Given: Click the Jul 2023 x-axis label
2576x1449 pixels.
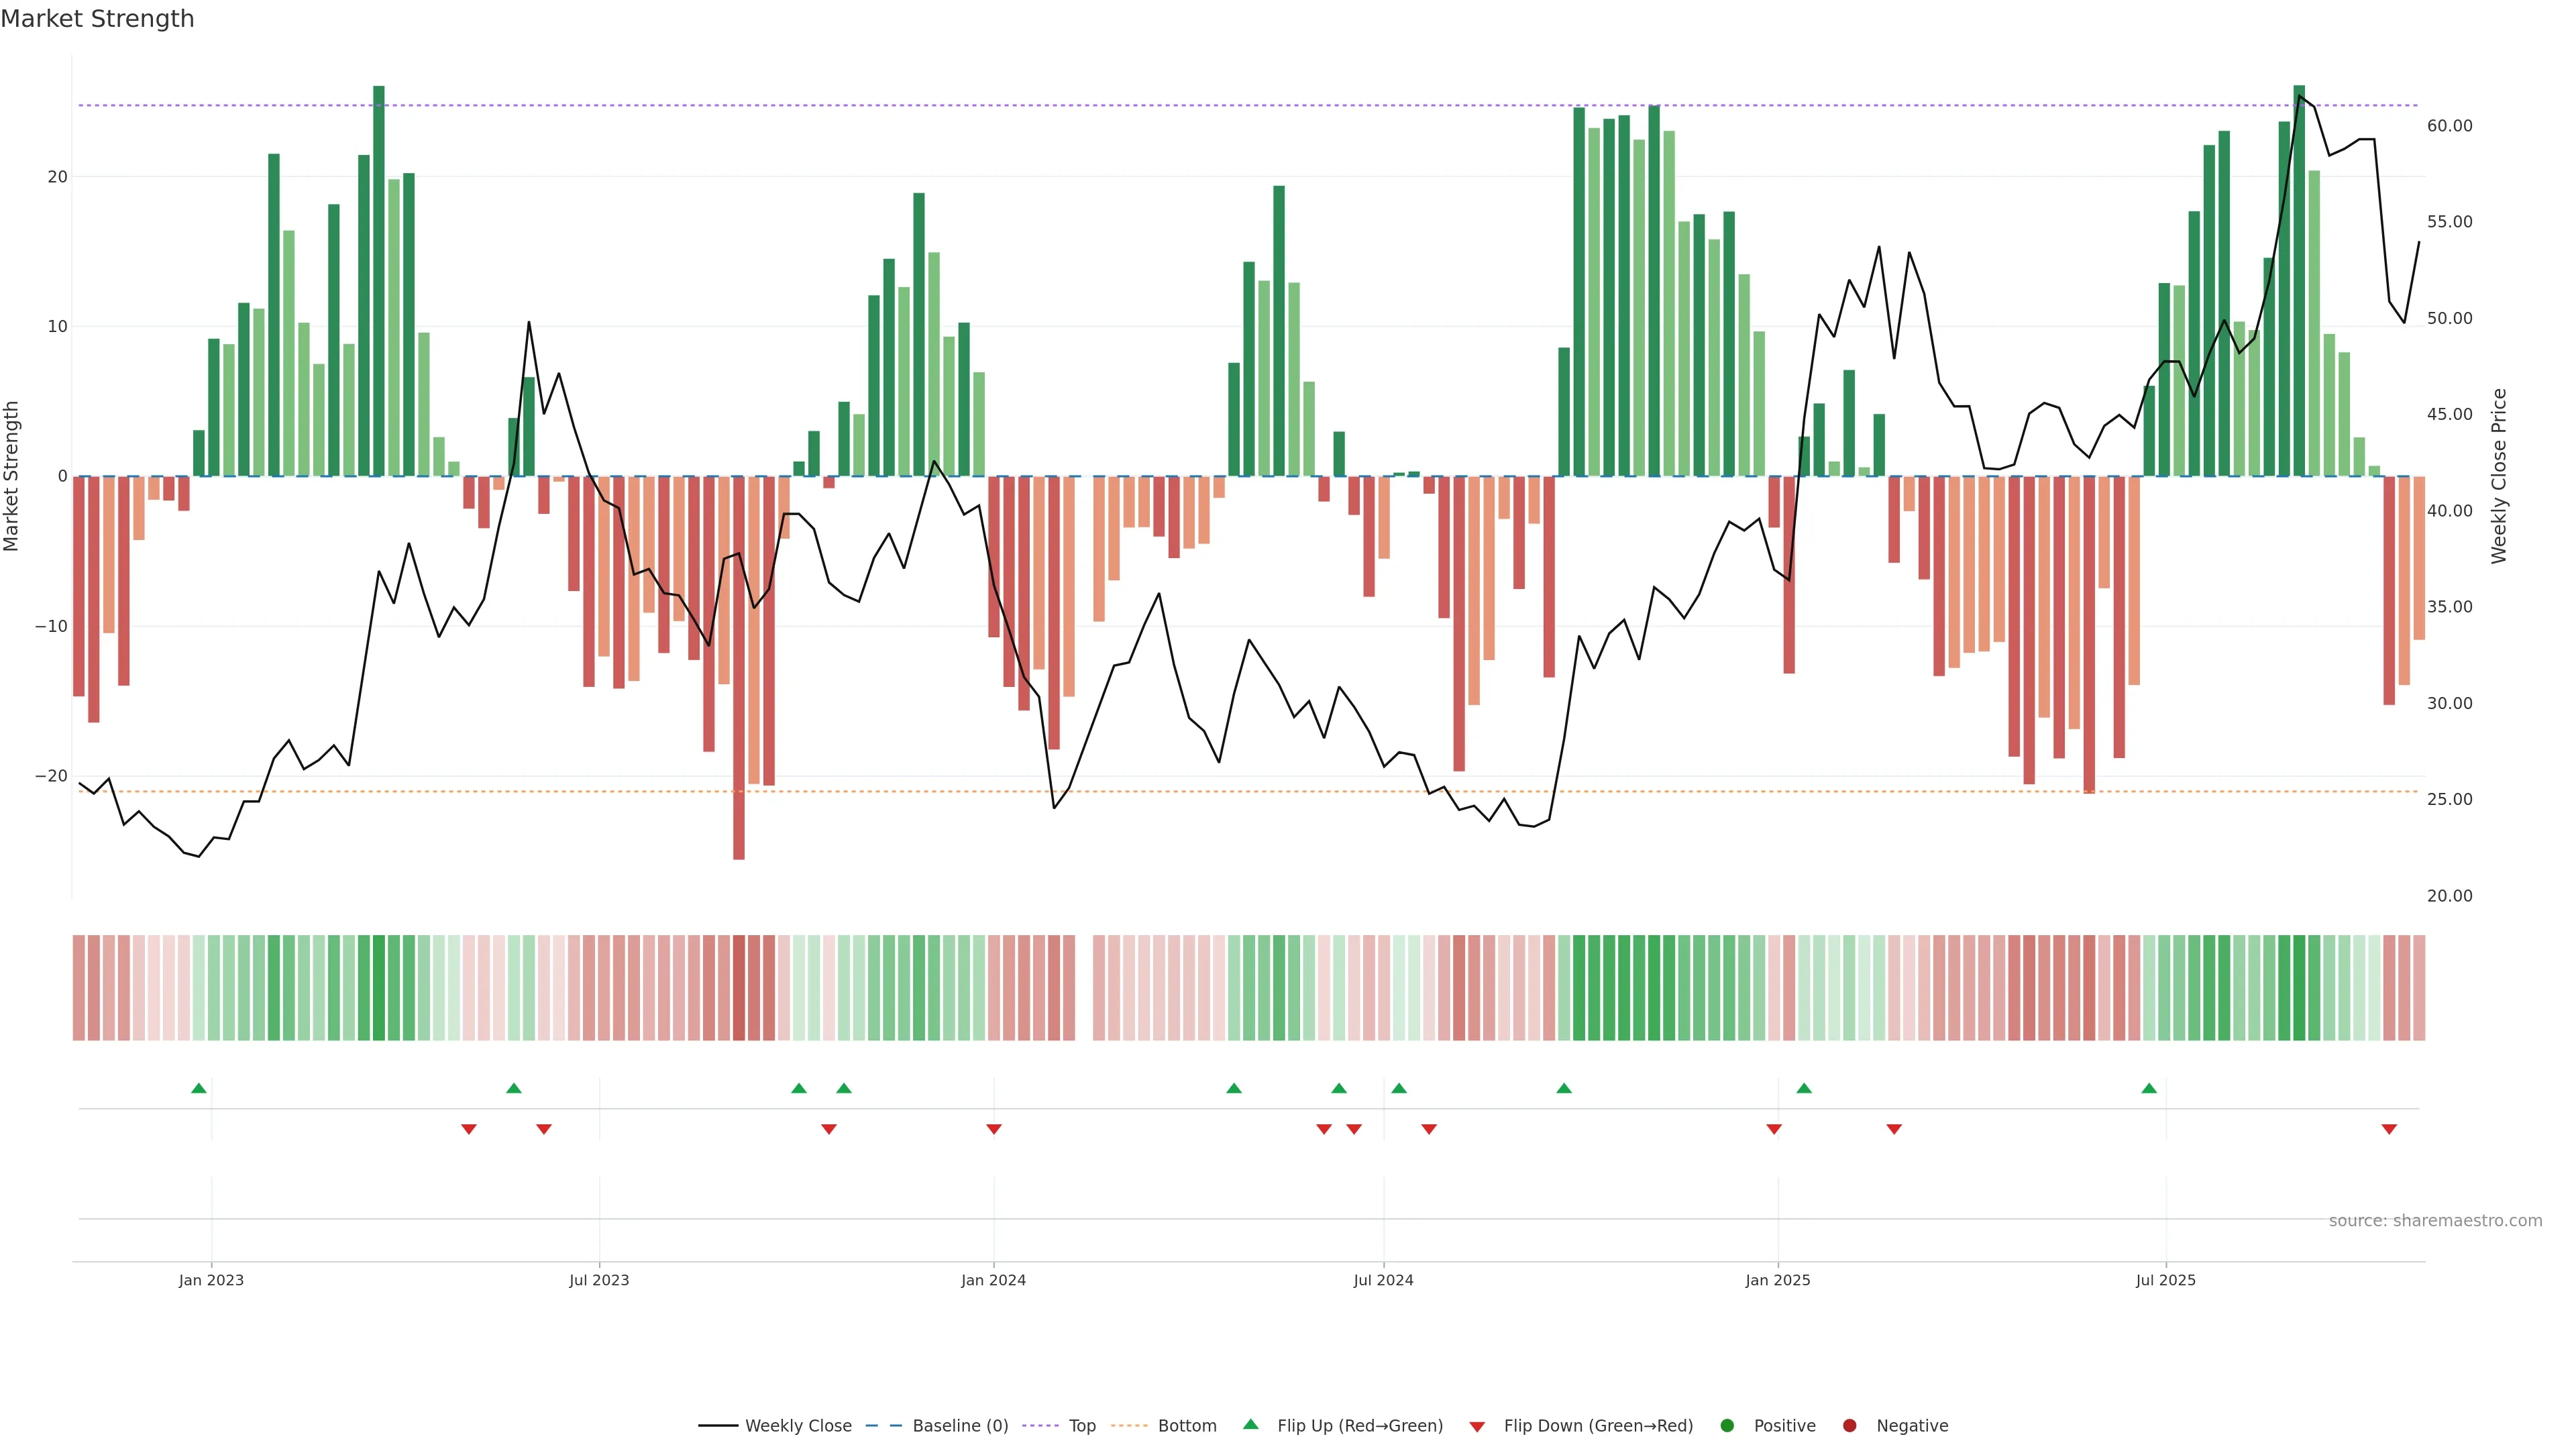Looking at the screenshot, I should coord(599,1280).
